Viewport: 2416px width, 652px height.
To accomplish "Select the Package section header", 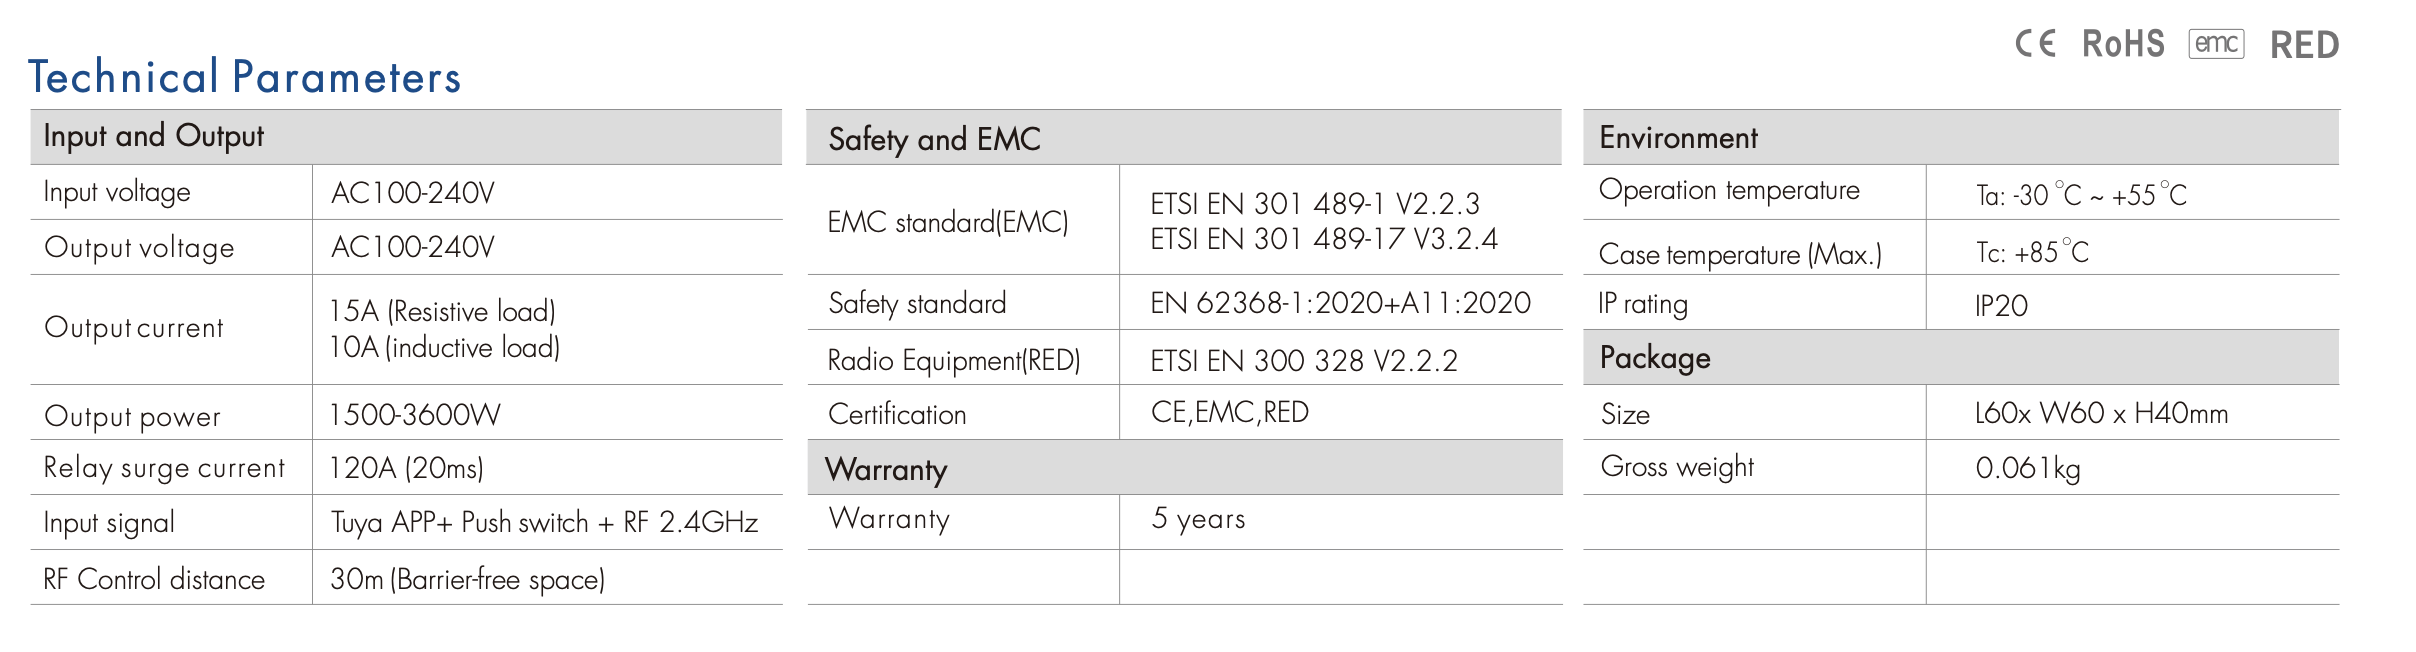I will pyautogui.click(x=1655, y=358).
